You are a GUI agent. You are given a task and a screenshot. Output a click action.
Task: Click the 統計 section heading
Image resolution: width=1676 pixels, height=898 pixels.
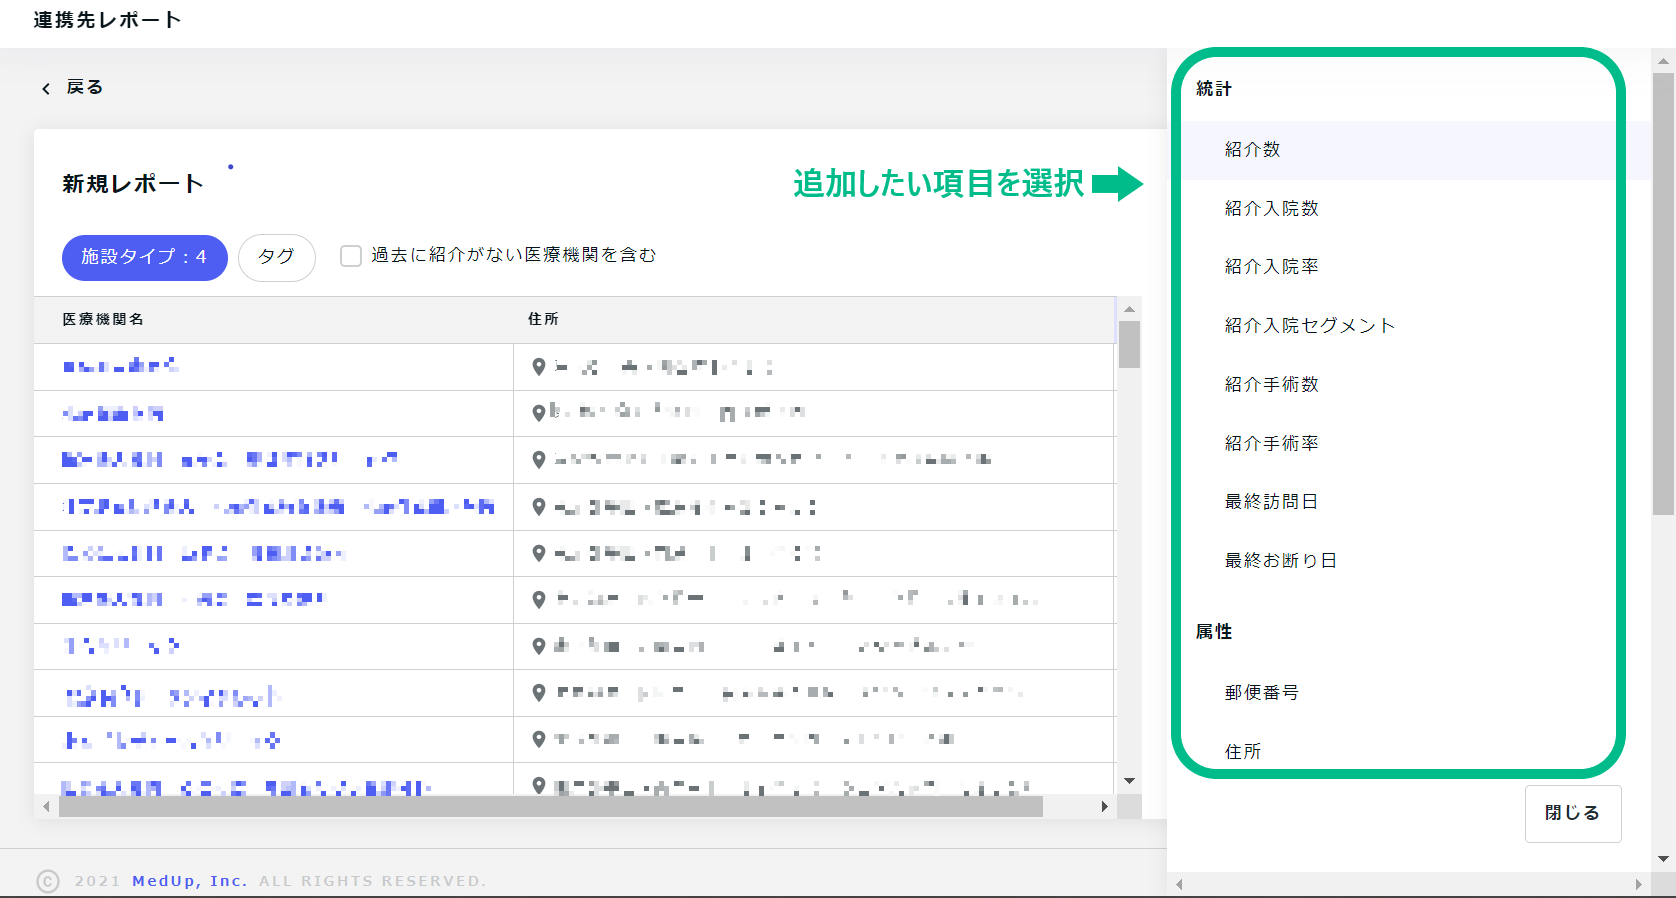[x=1214, y=89]
